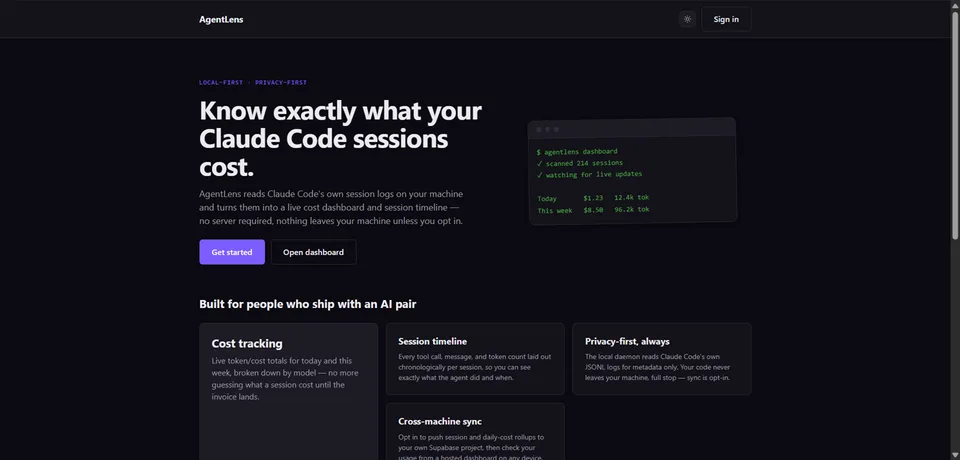
Task: Click the 'scanned 214 sessions' terminal line
Action: point(579,163)
